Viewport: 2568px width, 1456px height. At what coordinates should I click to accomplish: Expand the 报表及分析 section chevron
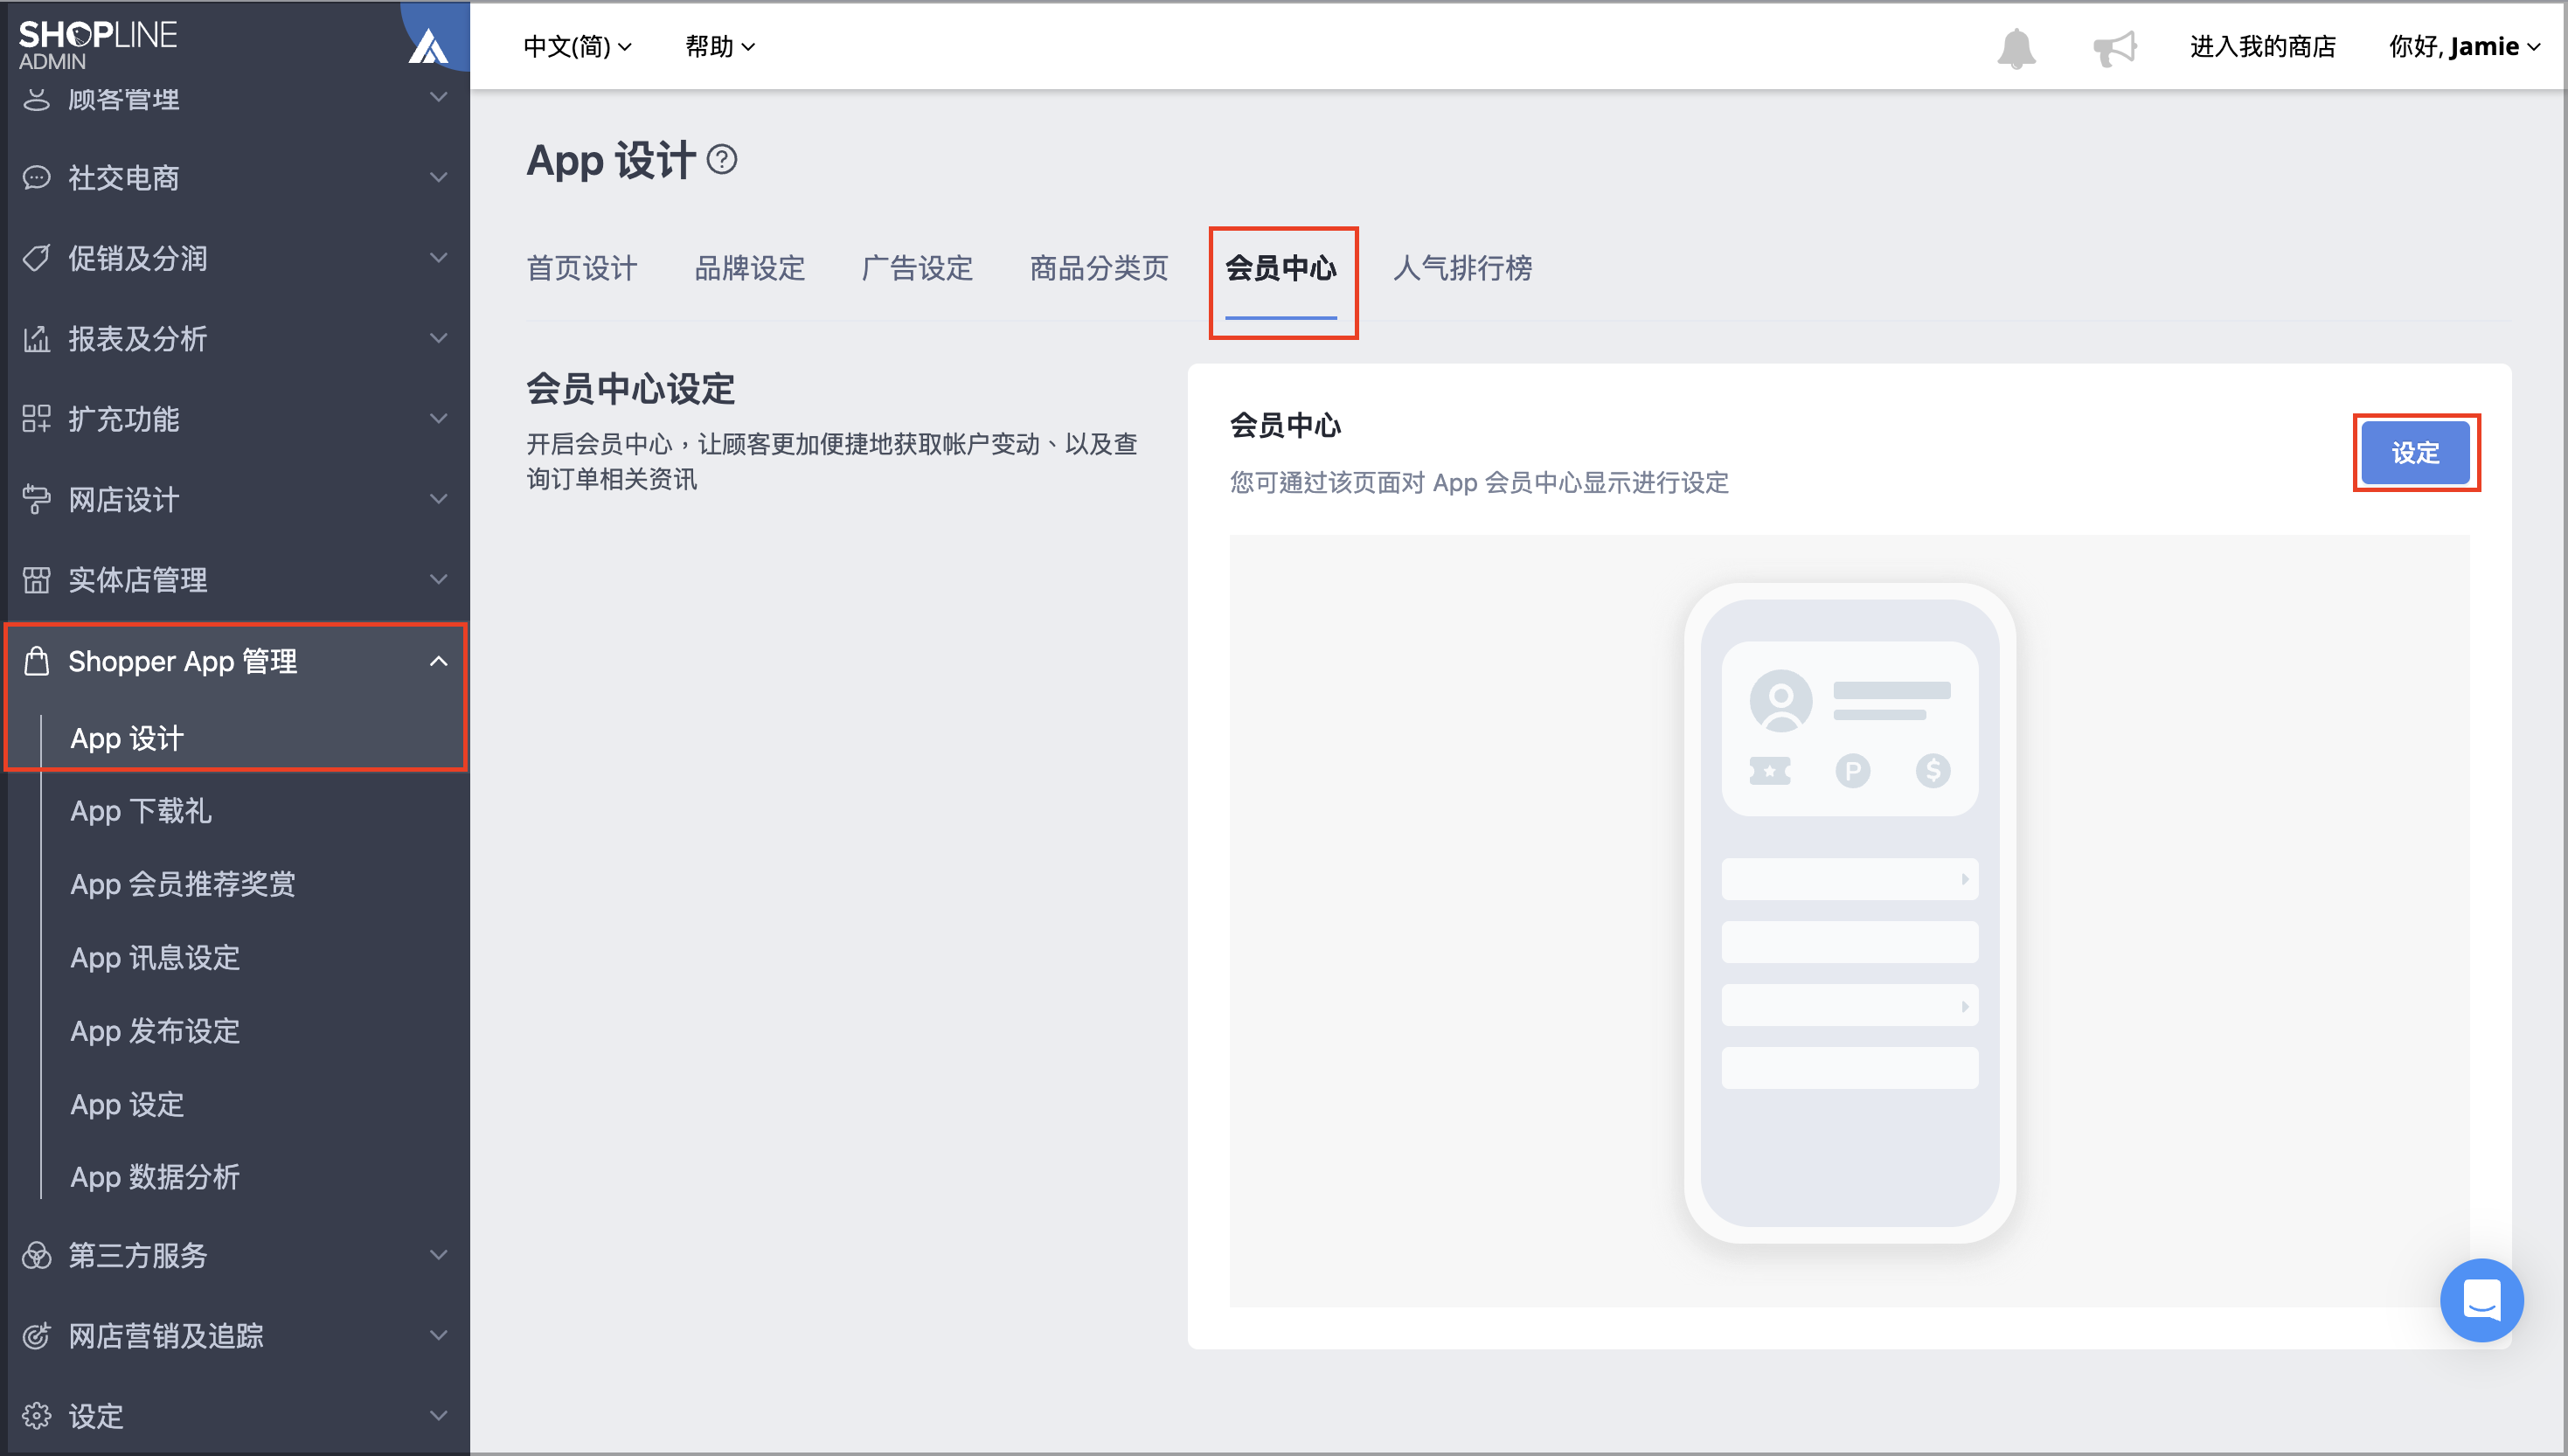[438, 338]
